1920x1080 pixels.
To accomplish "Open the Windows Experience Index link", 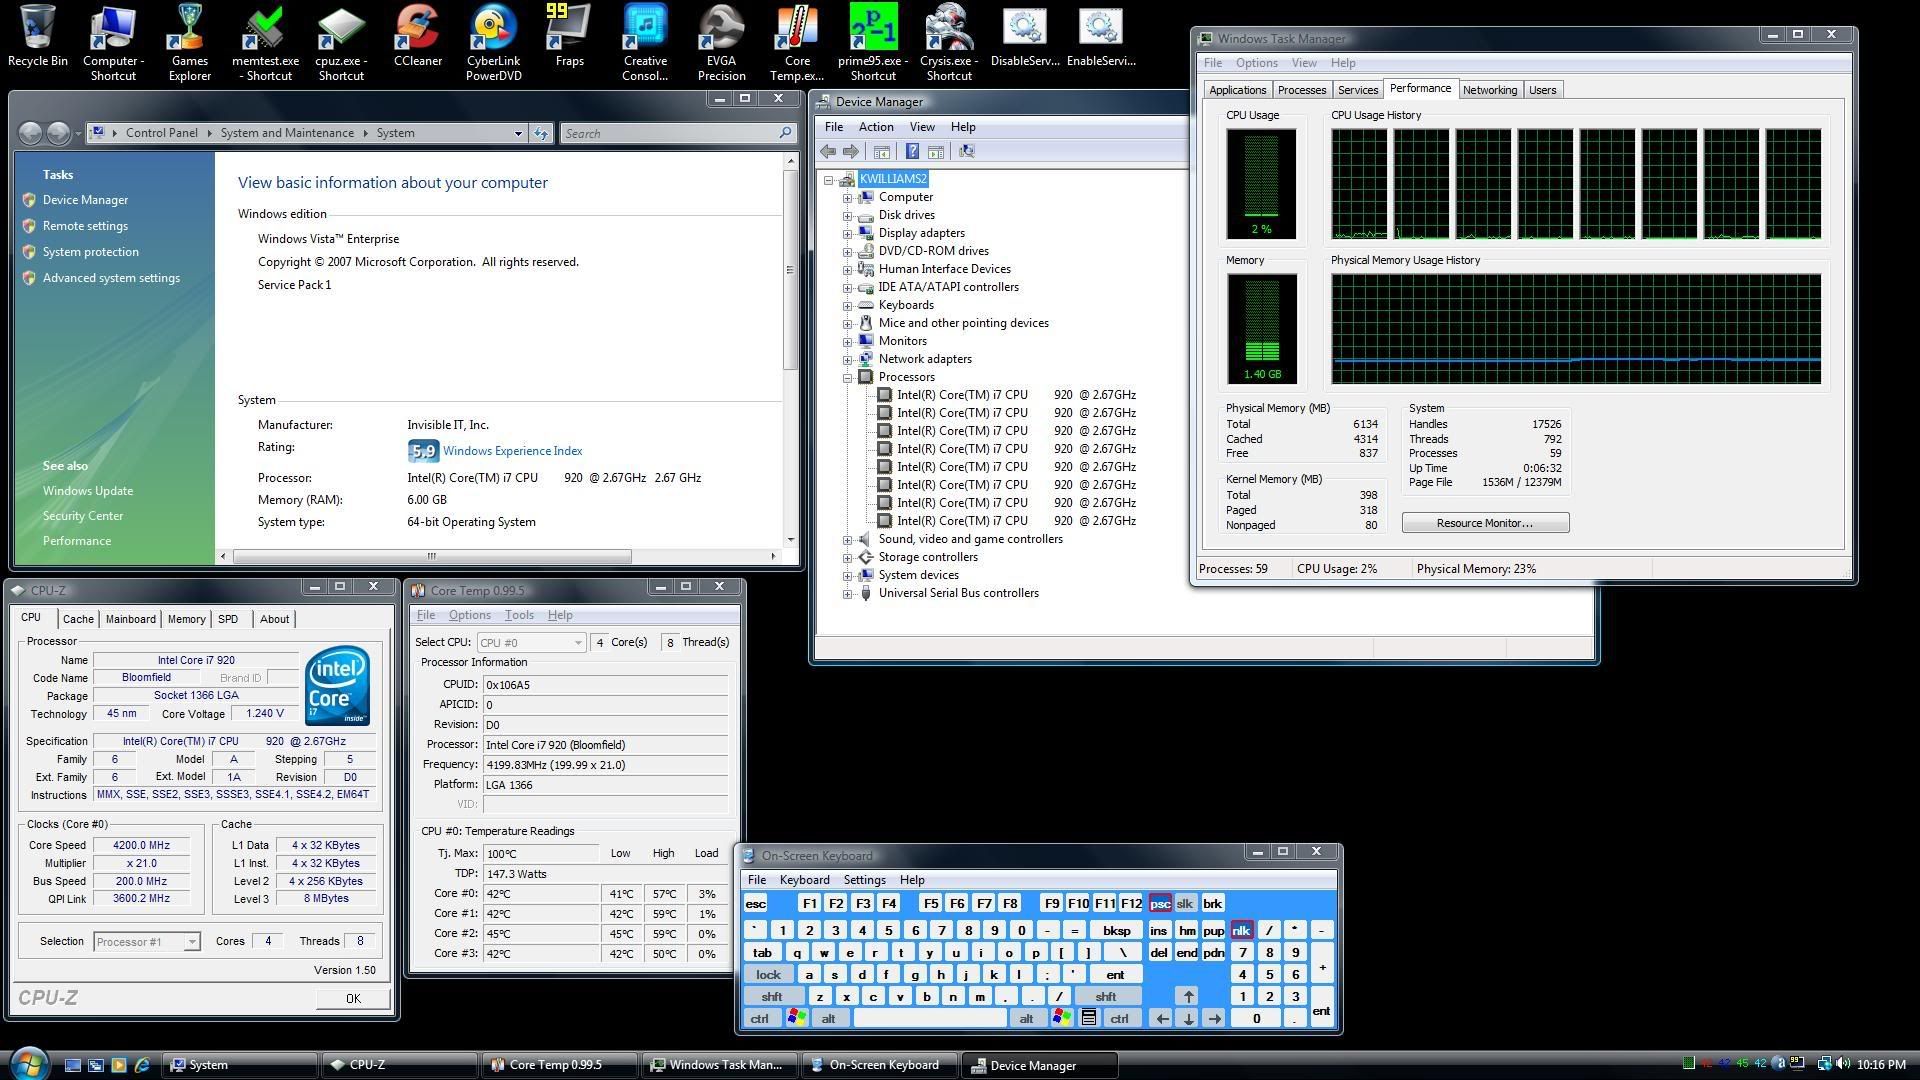I will [x=511, y=450].
